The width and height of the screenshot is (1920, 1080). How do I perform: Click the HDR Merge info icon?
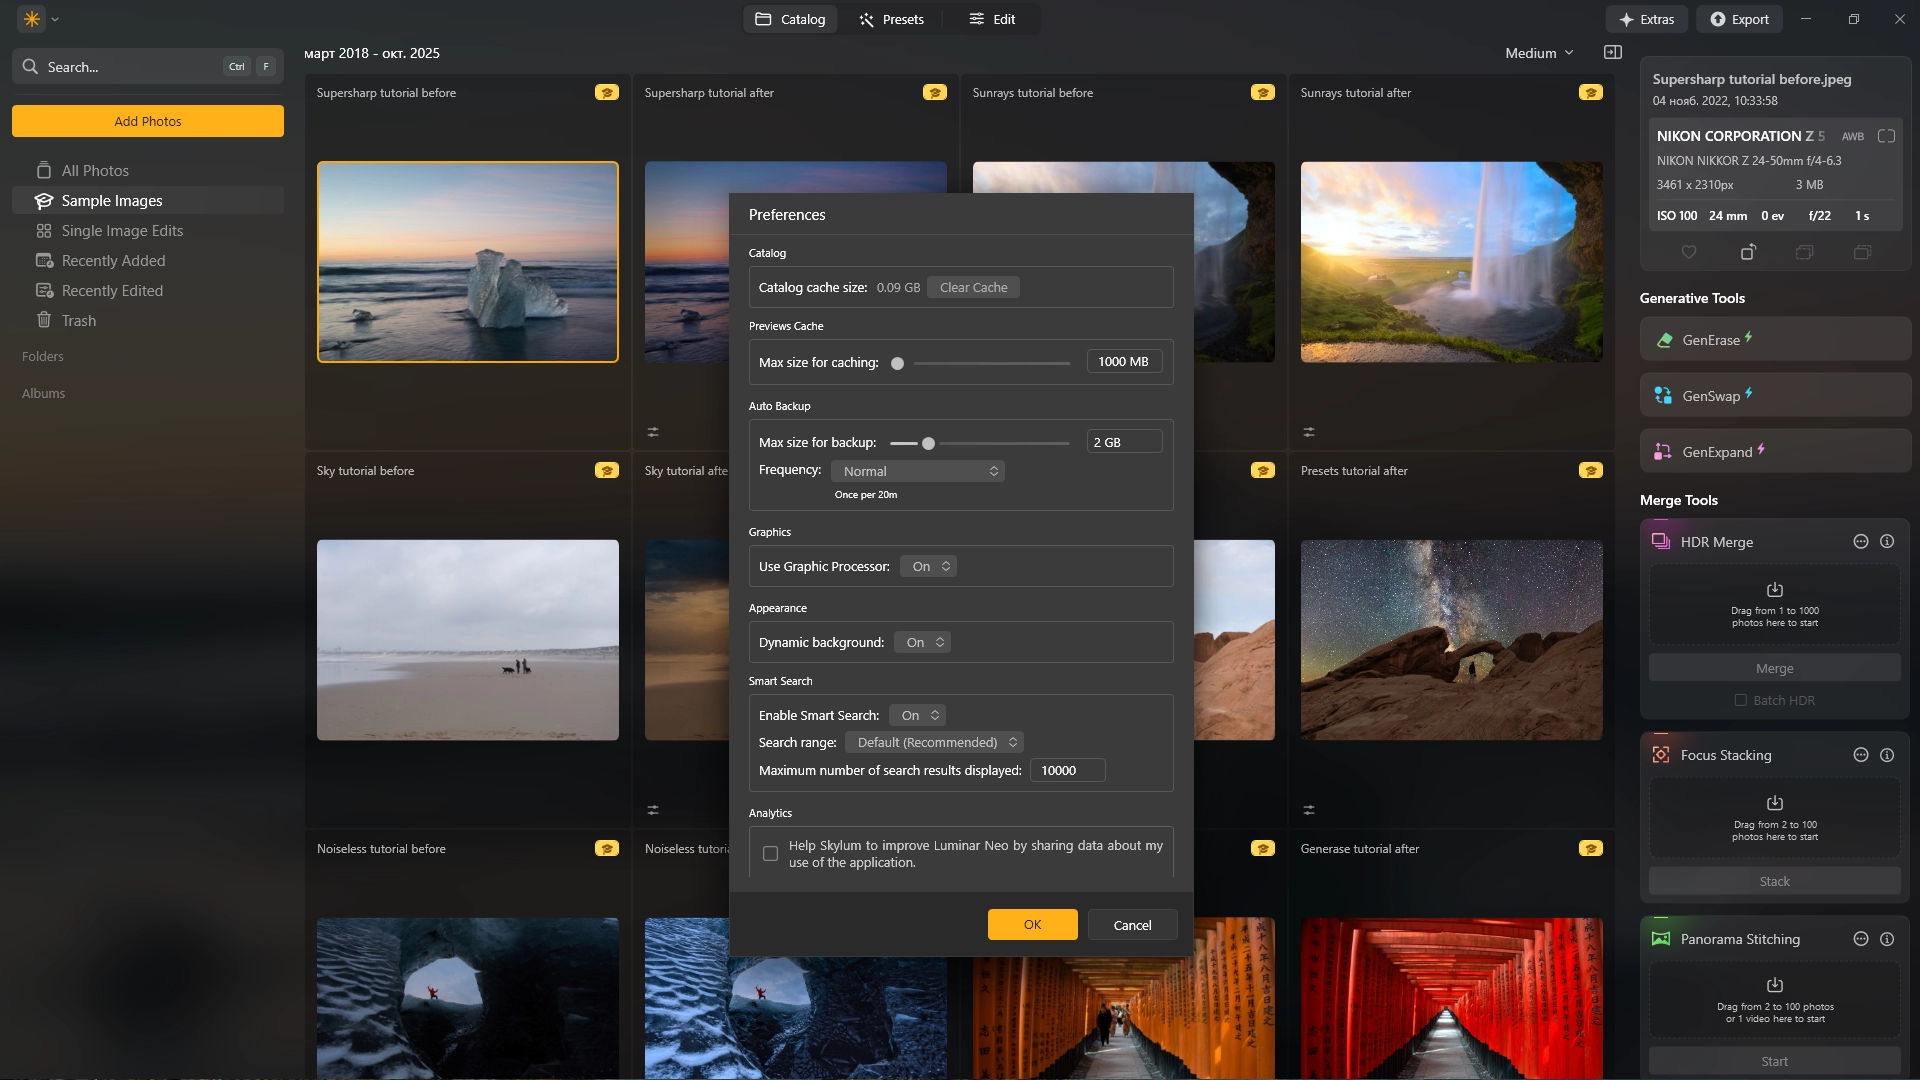tap(1887, 542)
